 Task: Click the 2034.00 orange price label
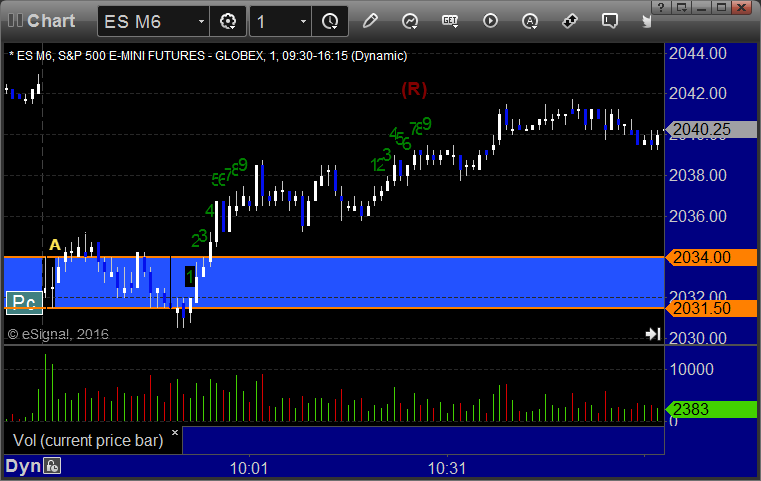[711, 257]
